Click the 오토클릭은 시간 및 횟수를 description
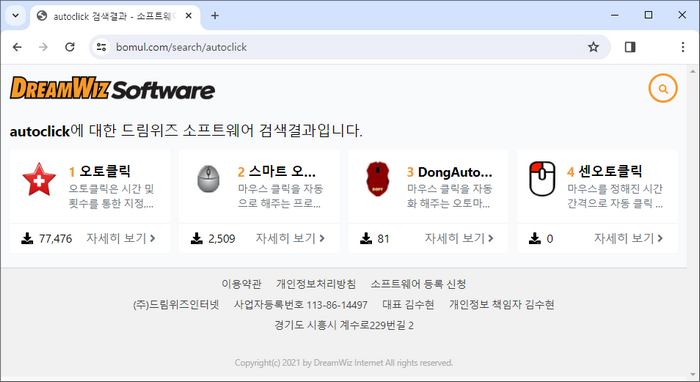Image resolution: width=700 pixels, height=382 pixels. point(111,196)
